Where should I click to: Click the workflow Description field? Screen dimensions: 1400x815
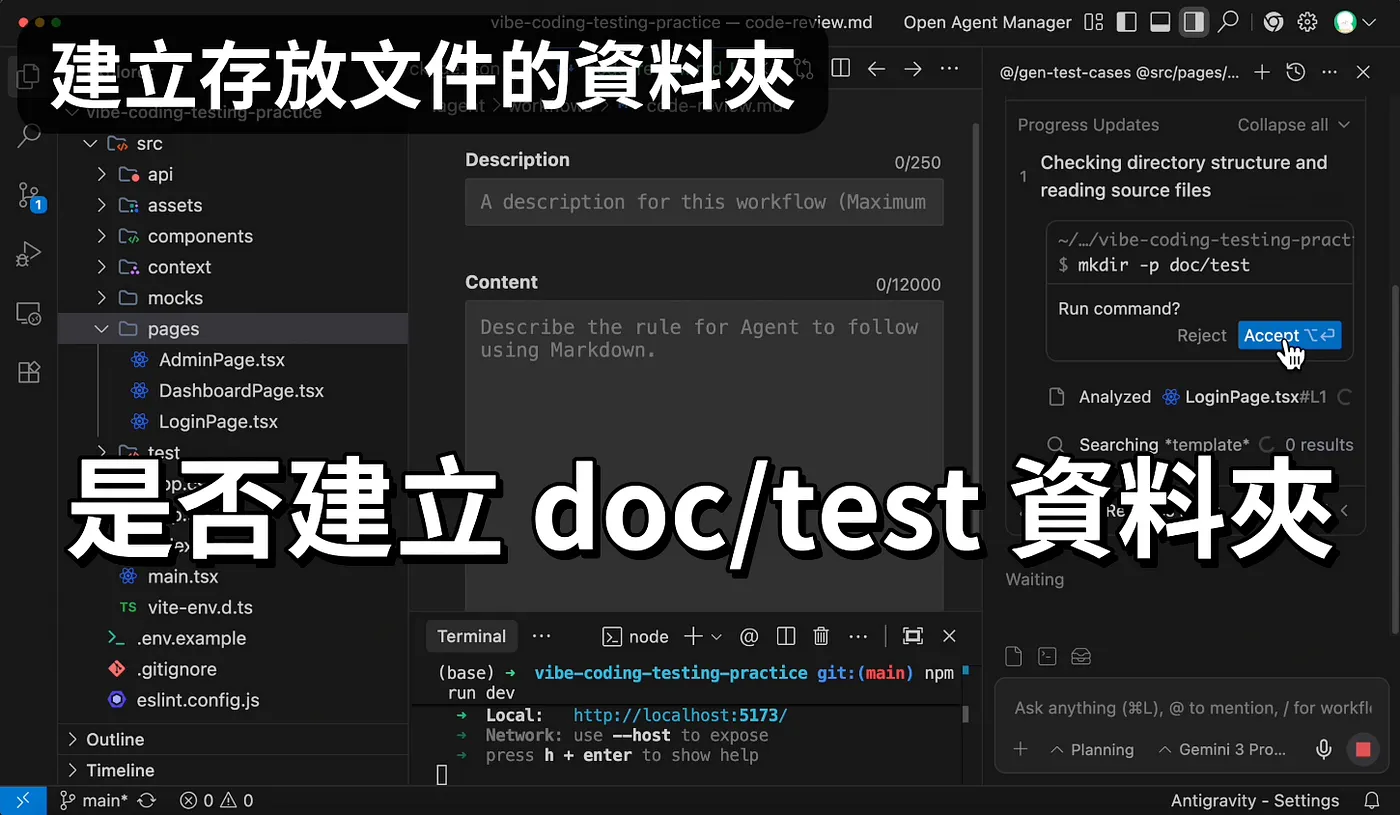point(704,202)
